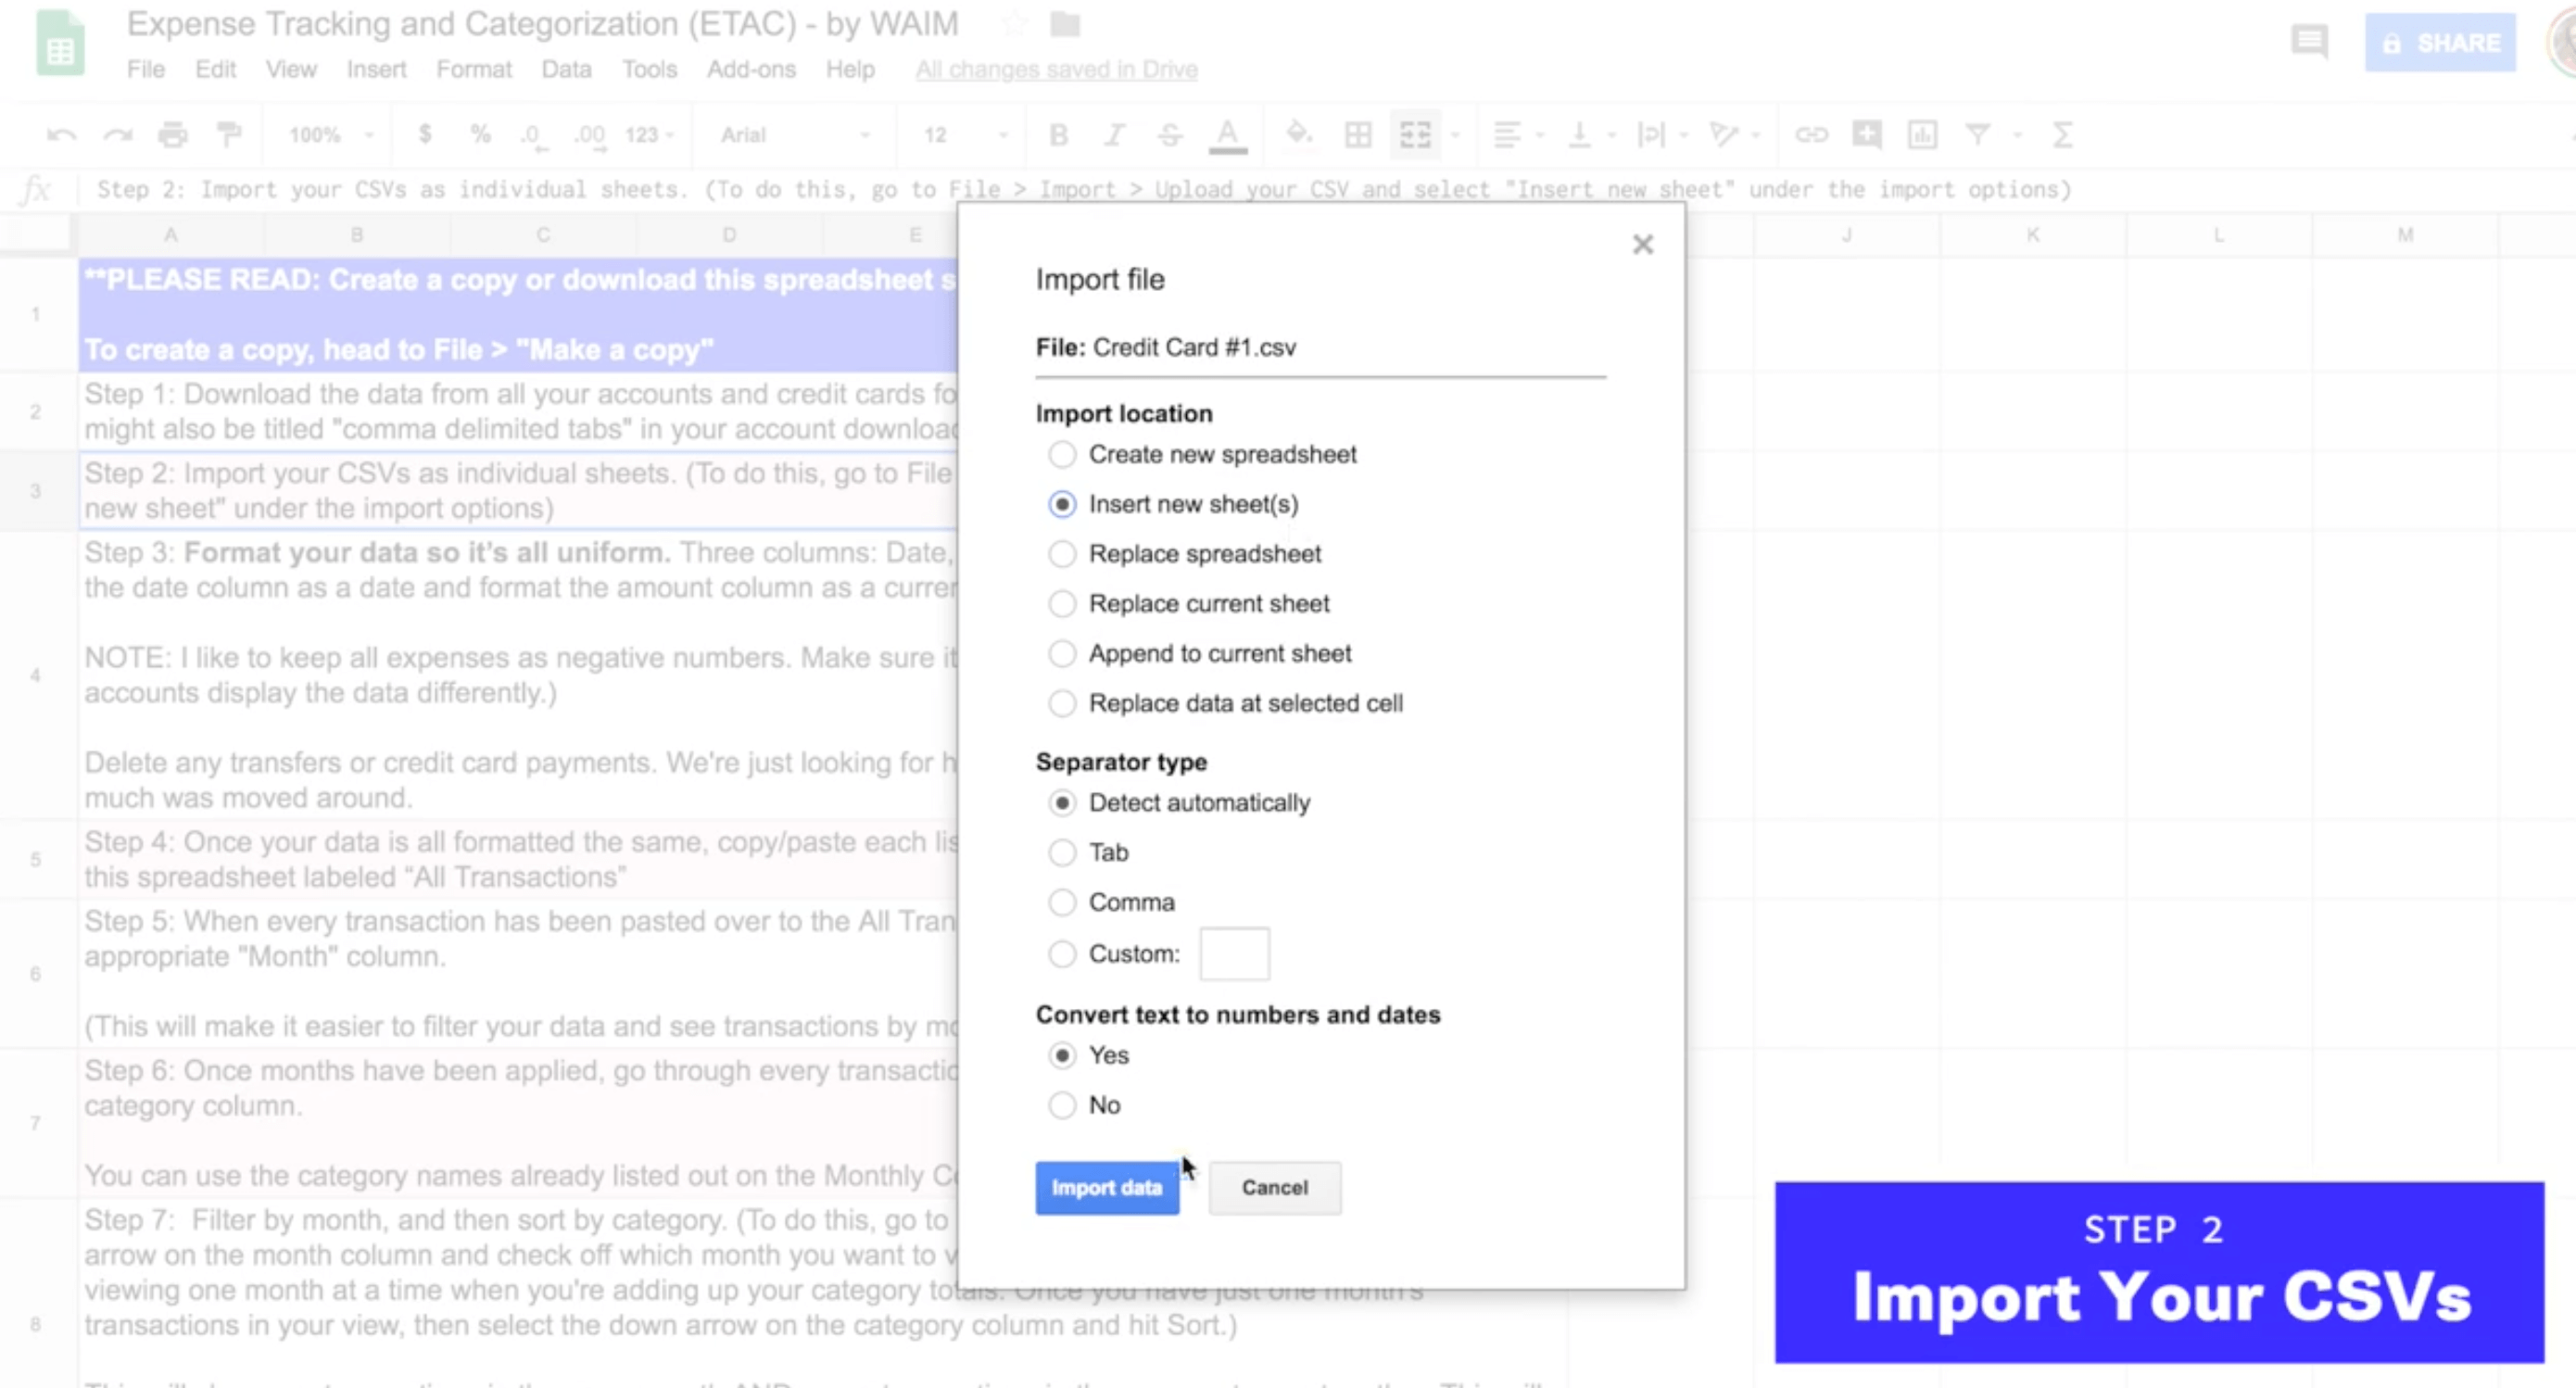The width and height of the screenshot is (2576, 1388).
Task: Click the italic formatting icon
Action: click(x=1114, y=135)
